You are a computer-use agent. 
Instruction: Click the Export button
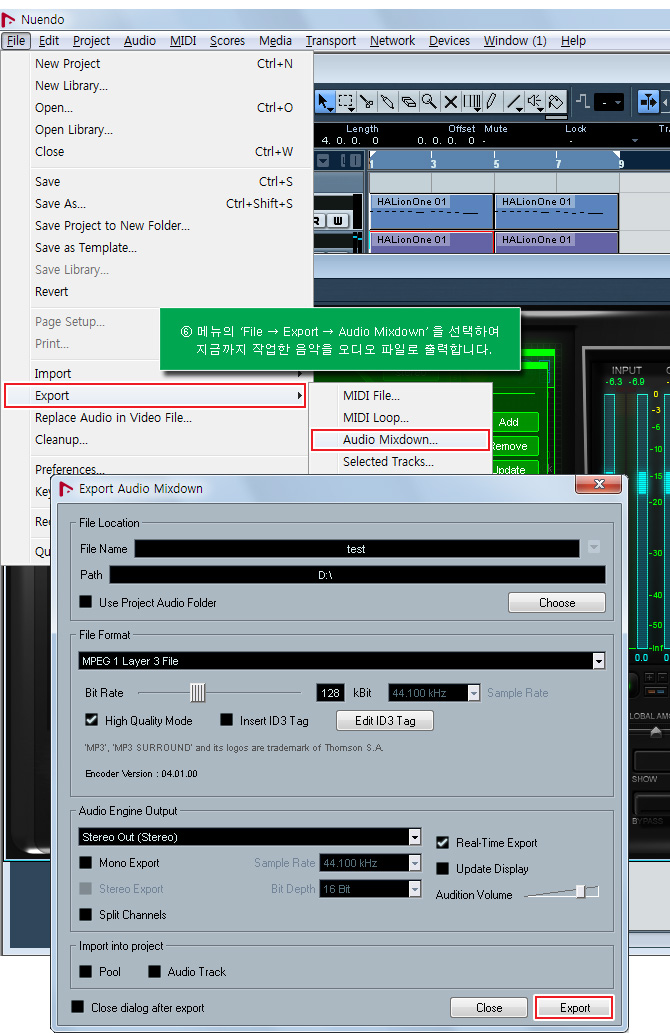[574, 1007]
